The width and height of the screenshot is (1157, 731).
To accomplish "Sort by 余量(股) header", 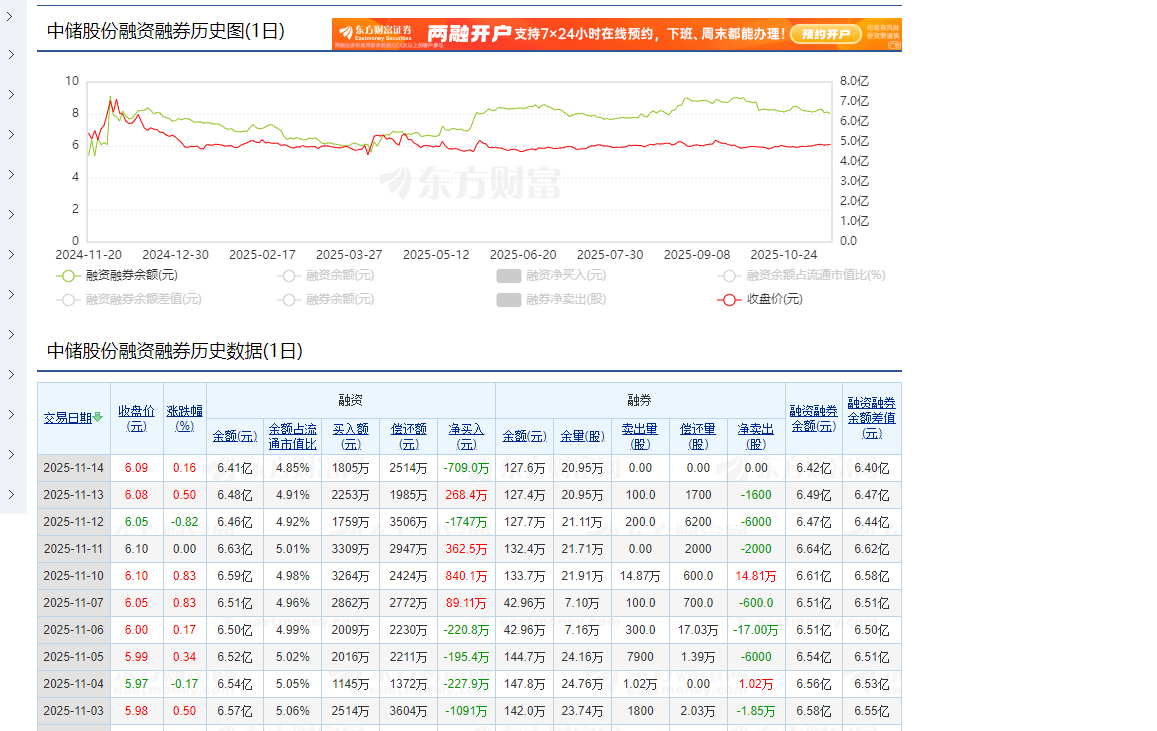I will [582, 436].
